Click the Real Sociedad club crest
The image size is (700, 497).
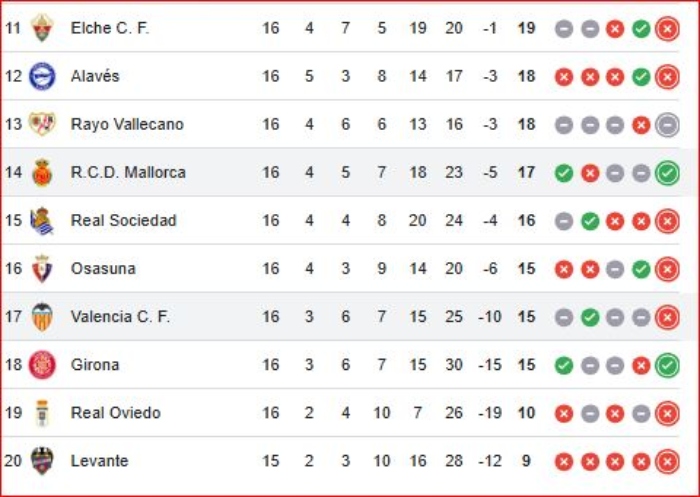pos(42,220)
